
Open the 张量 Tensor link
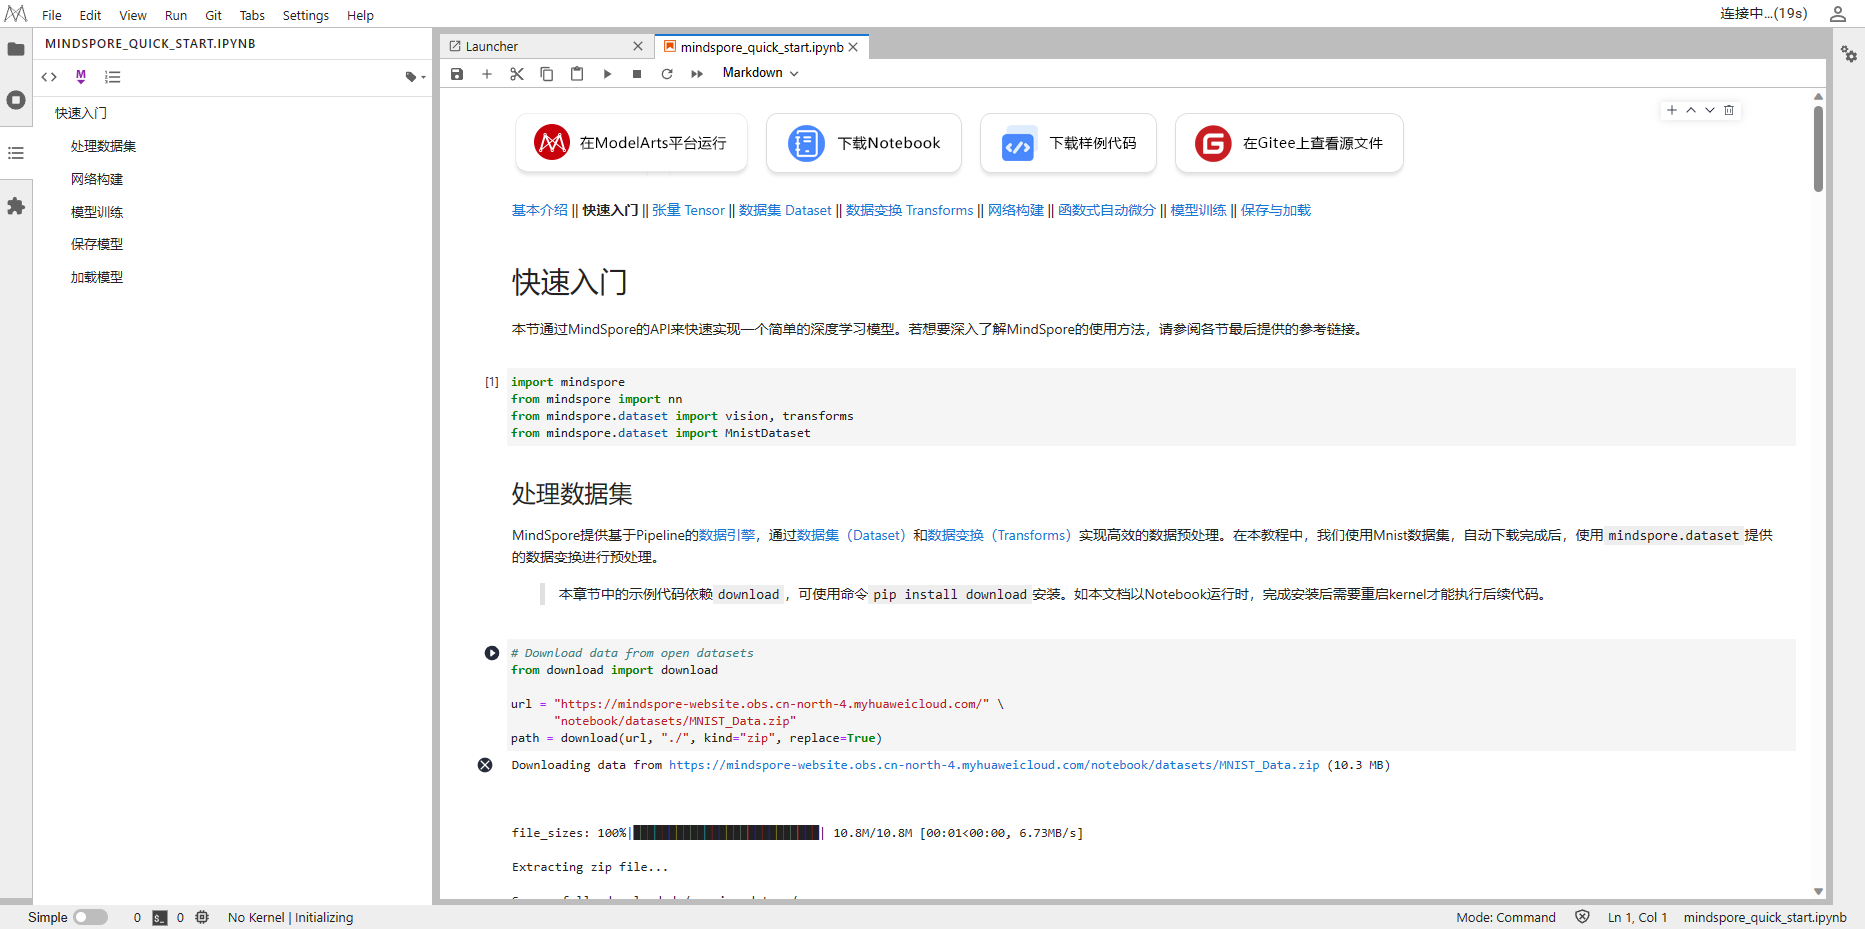click(688, 210)
